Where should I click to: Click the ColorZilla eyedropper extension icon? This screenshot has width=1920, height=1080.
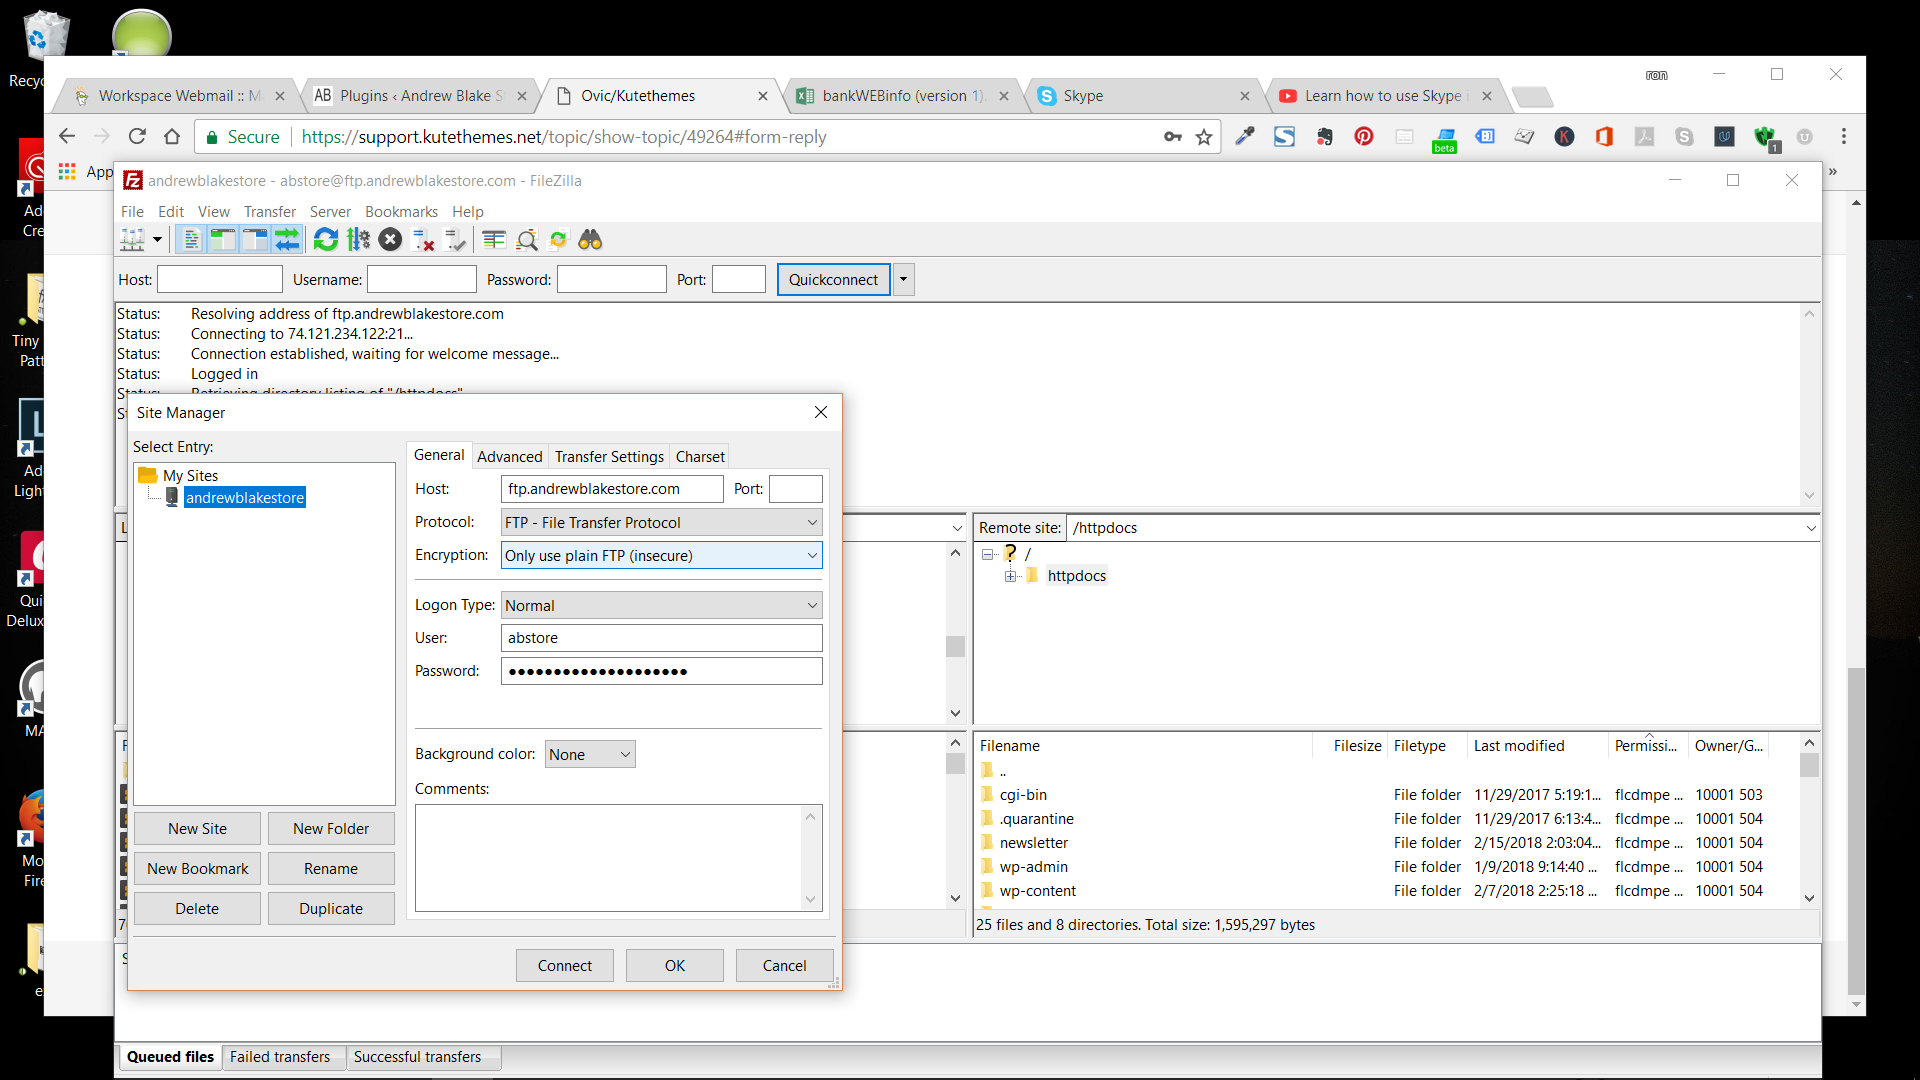coord(1244,137)
